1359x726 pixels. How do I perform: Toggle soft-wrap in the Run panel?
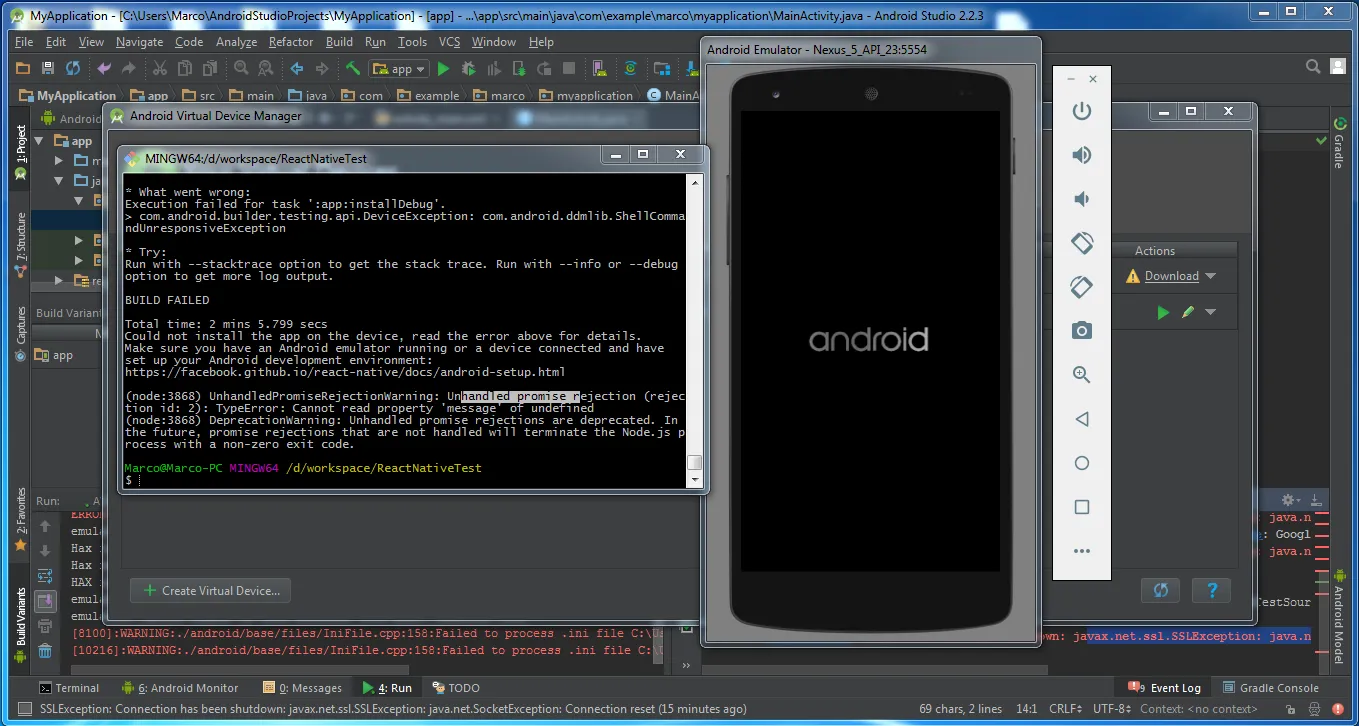tap(45, 576)
